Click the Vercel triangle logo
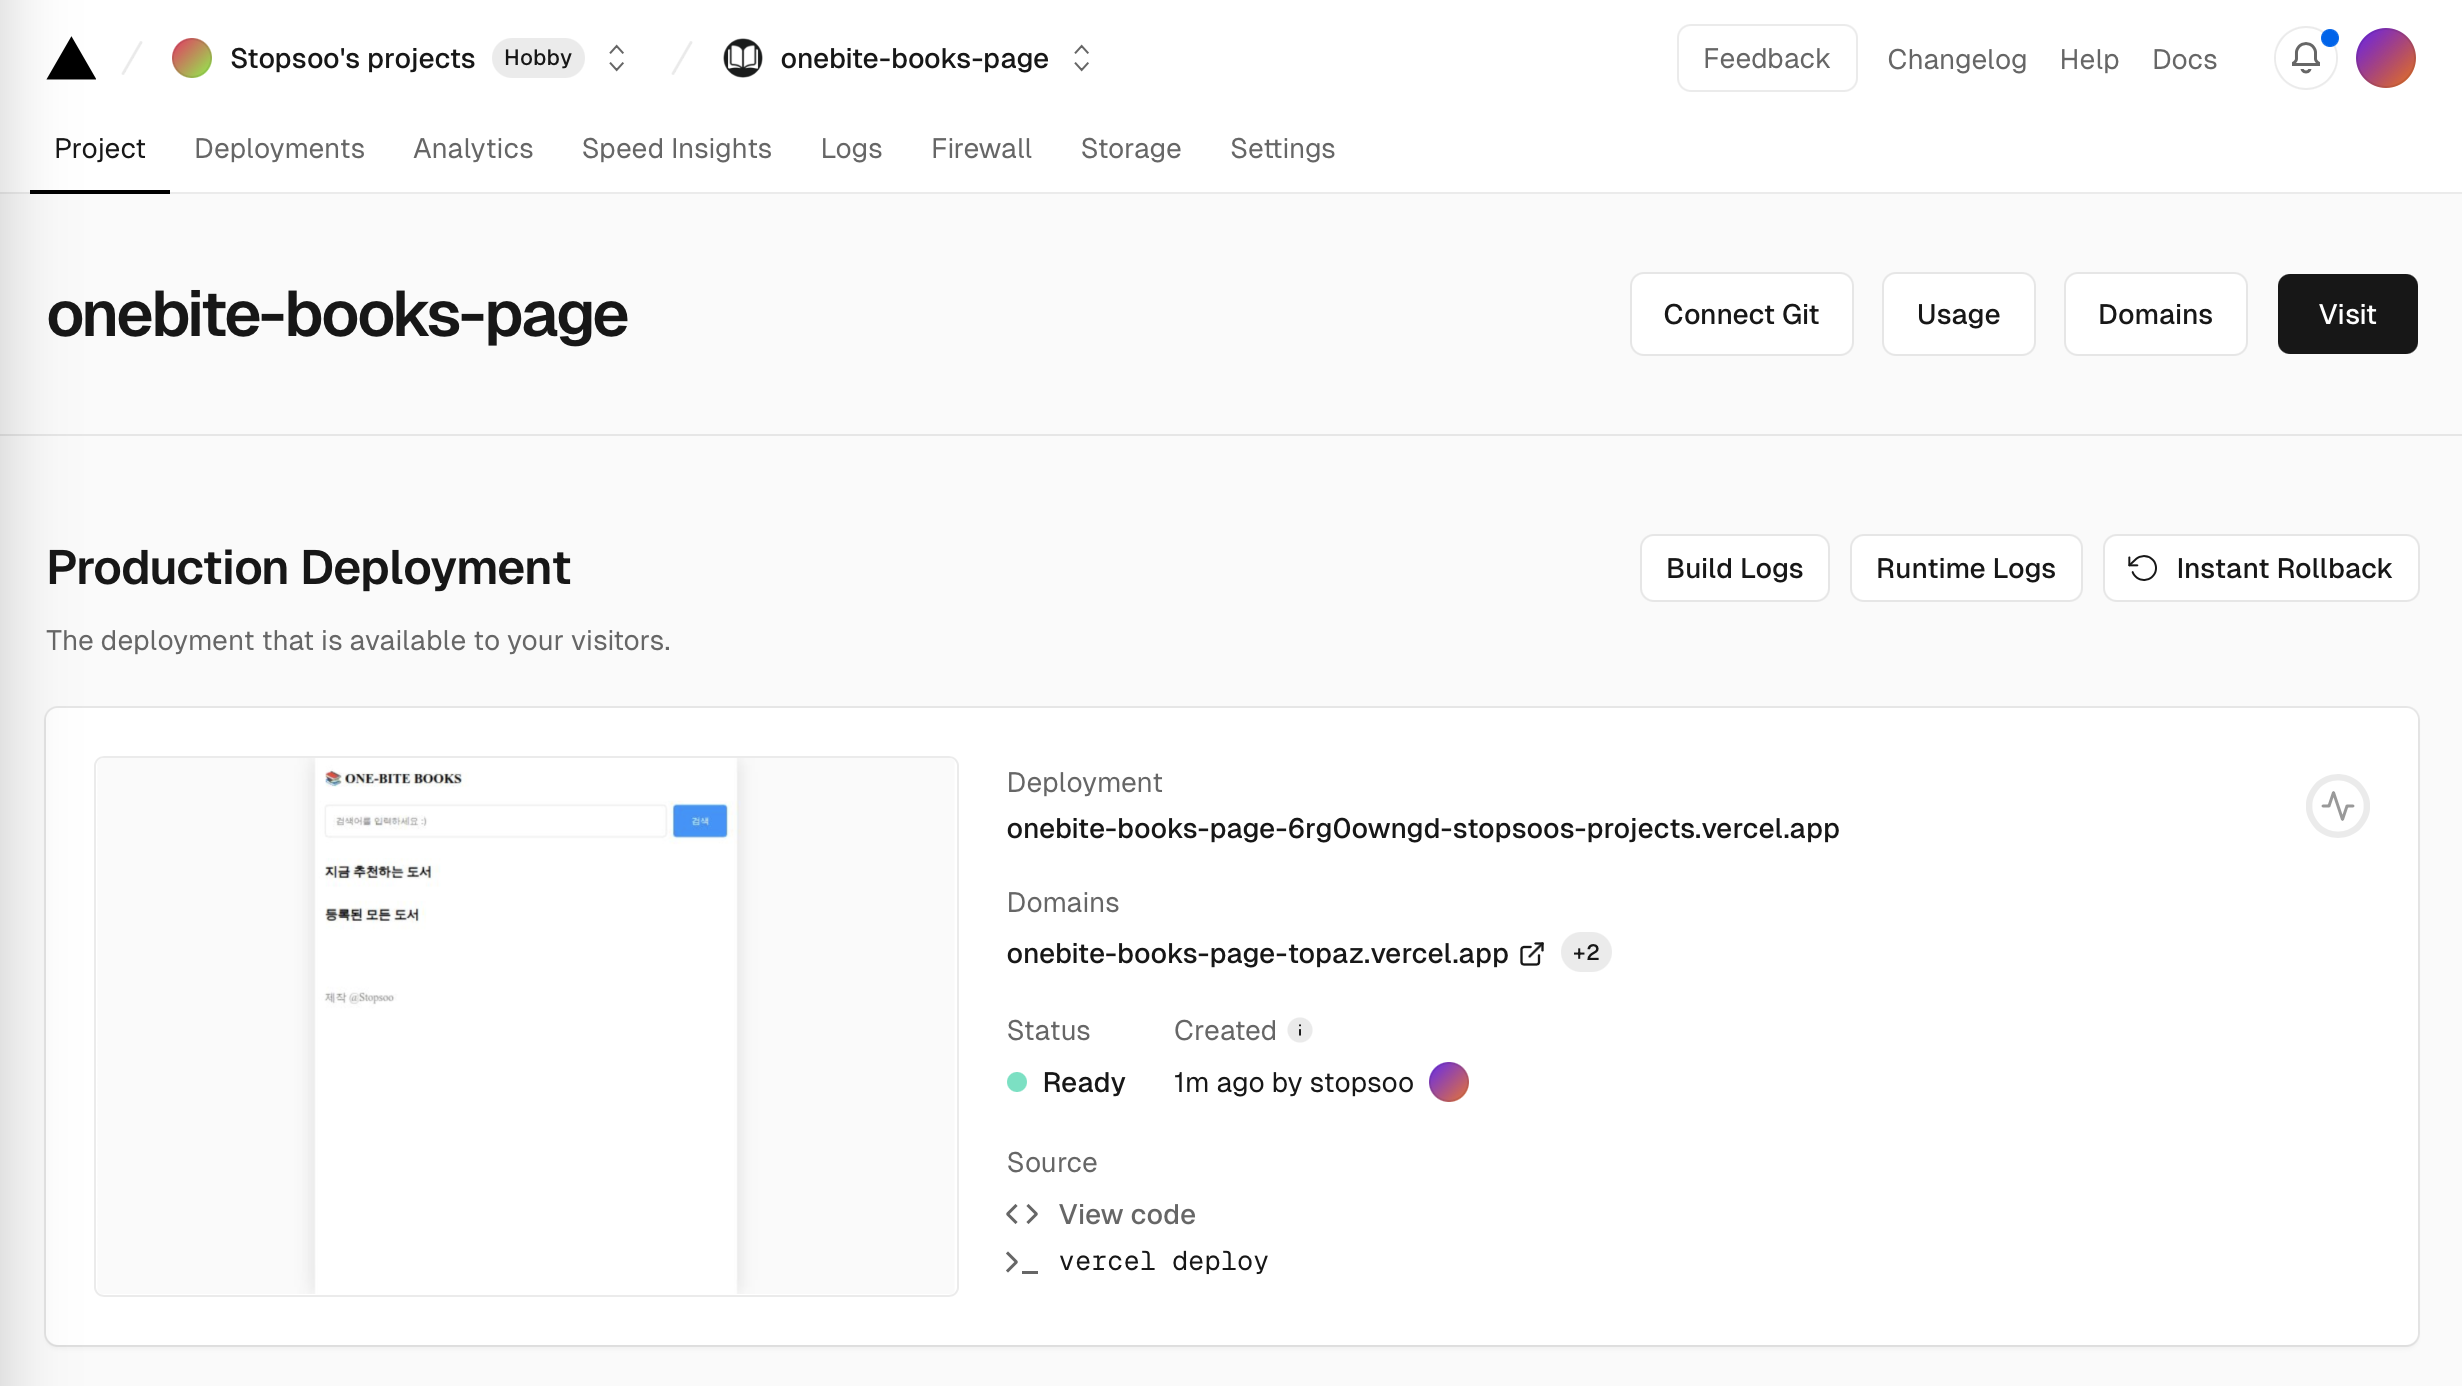Image resolution: width=2462 pixels, height=1386 pixels. tap(71, 59)
